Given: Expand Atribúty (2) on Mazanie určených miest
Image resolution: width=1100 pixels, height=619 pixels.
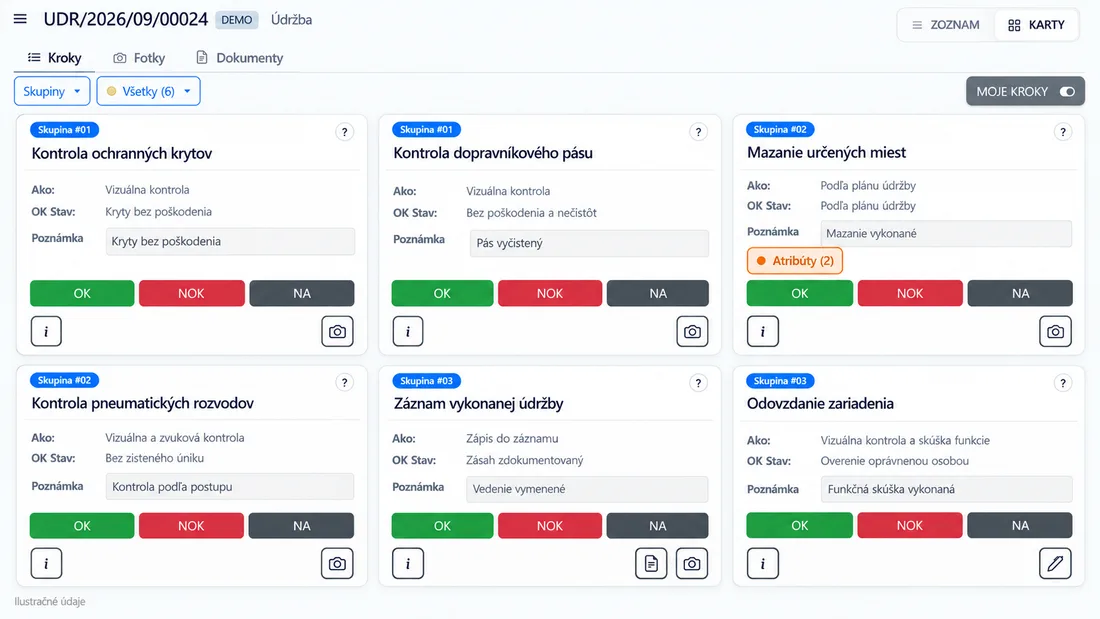Looking at the screenshot, I should (795, 261).
